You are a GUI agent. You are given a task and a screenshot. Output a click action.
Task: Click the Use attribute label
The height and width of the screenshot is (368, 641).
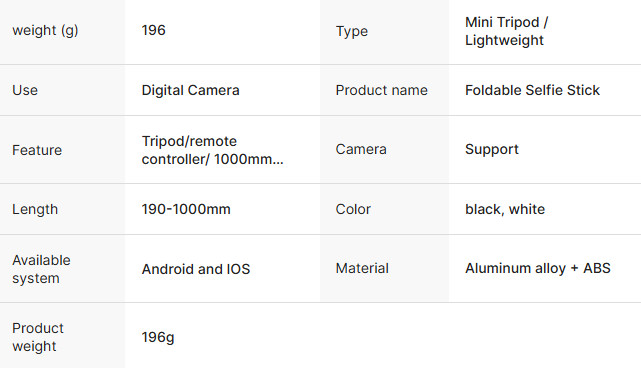(x=25, y=90)
